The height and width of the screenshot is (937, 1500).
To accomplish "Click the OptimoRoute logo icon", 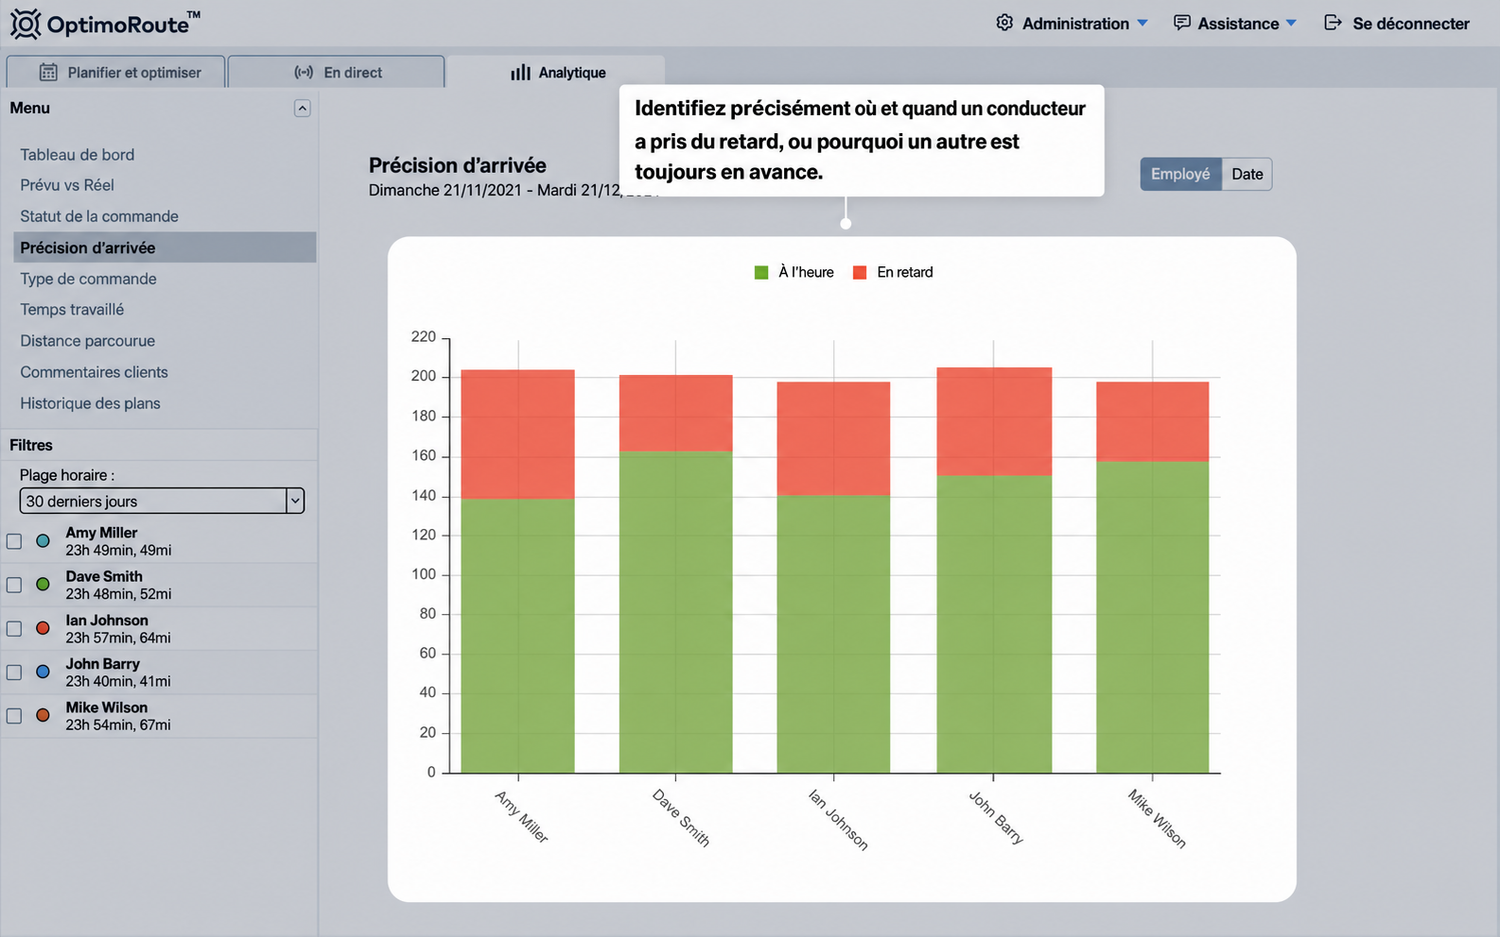I will pyautogui.click(x=25, y=24).
